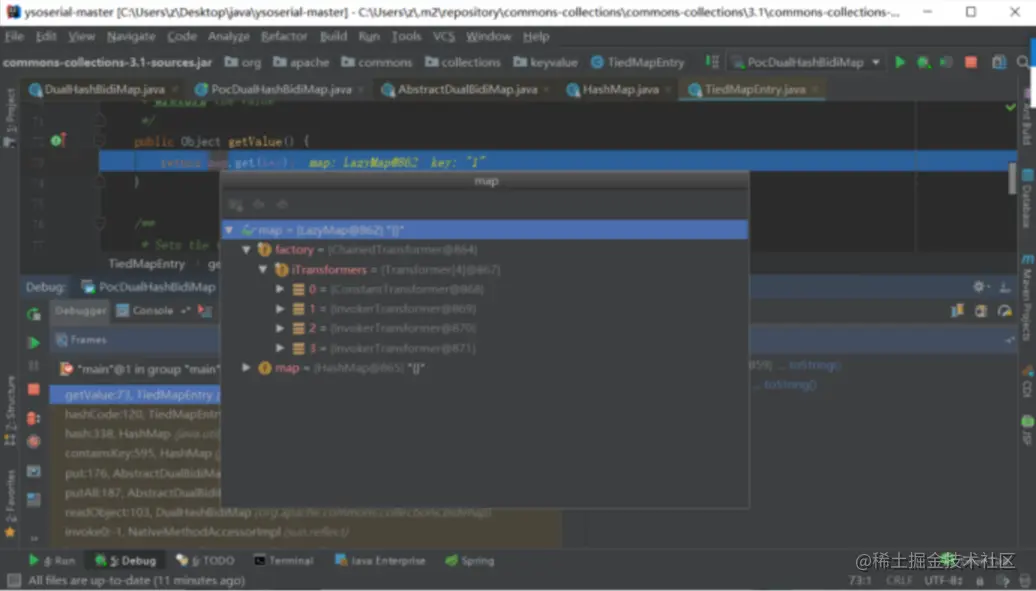Click Show execution point icon beside Console

205,311
